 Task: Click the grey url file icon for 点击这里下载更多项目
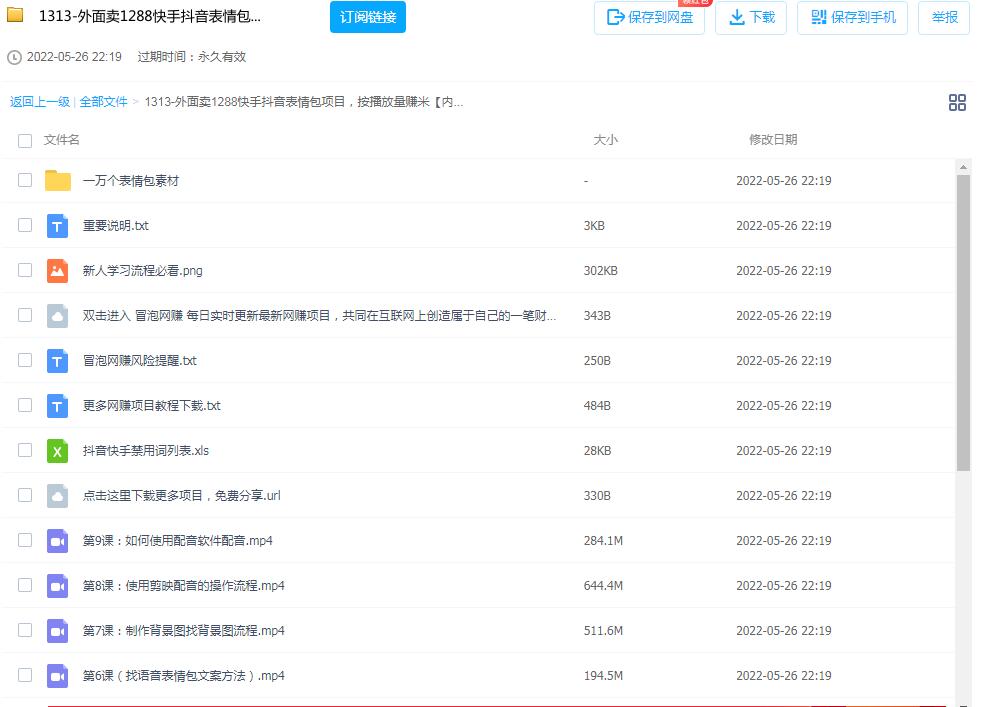click(x=57, y=496)
